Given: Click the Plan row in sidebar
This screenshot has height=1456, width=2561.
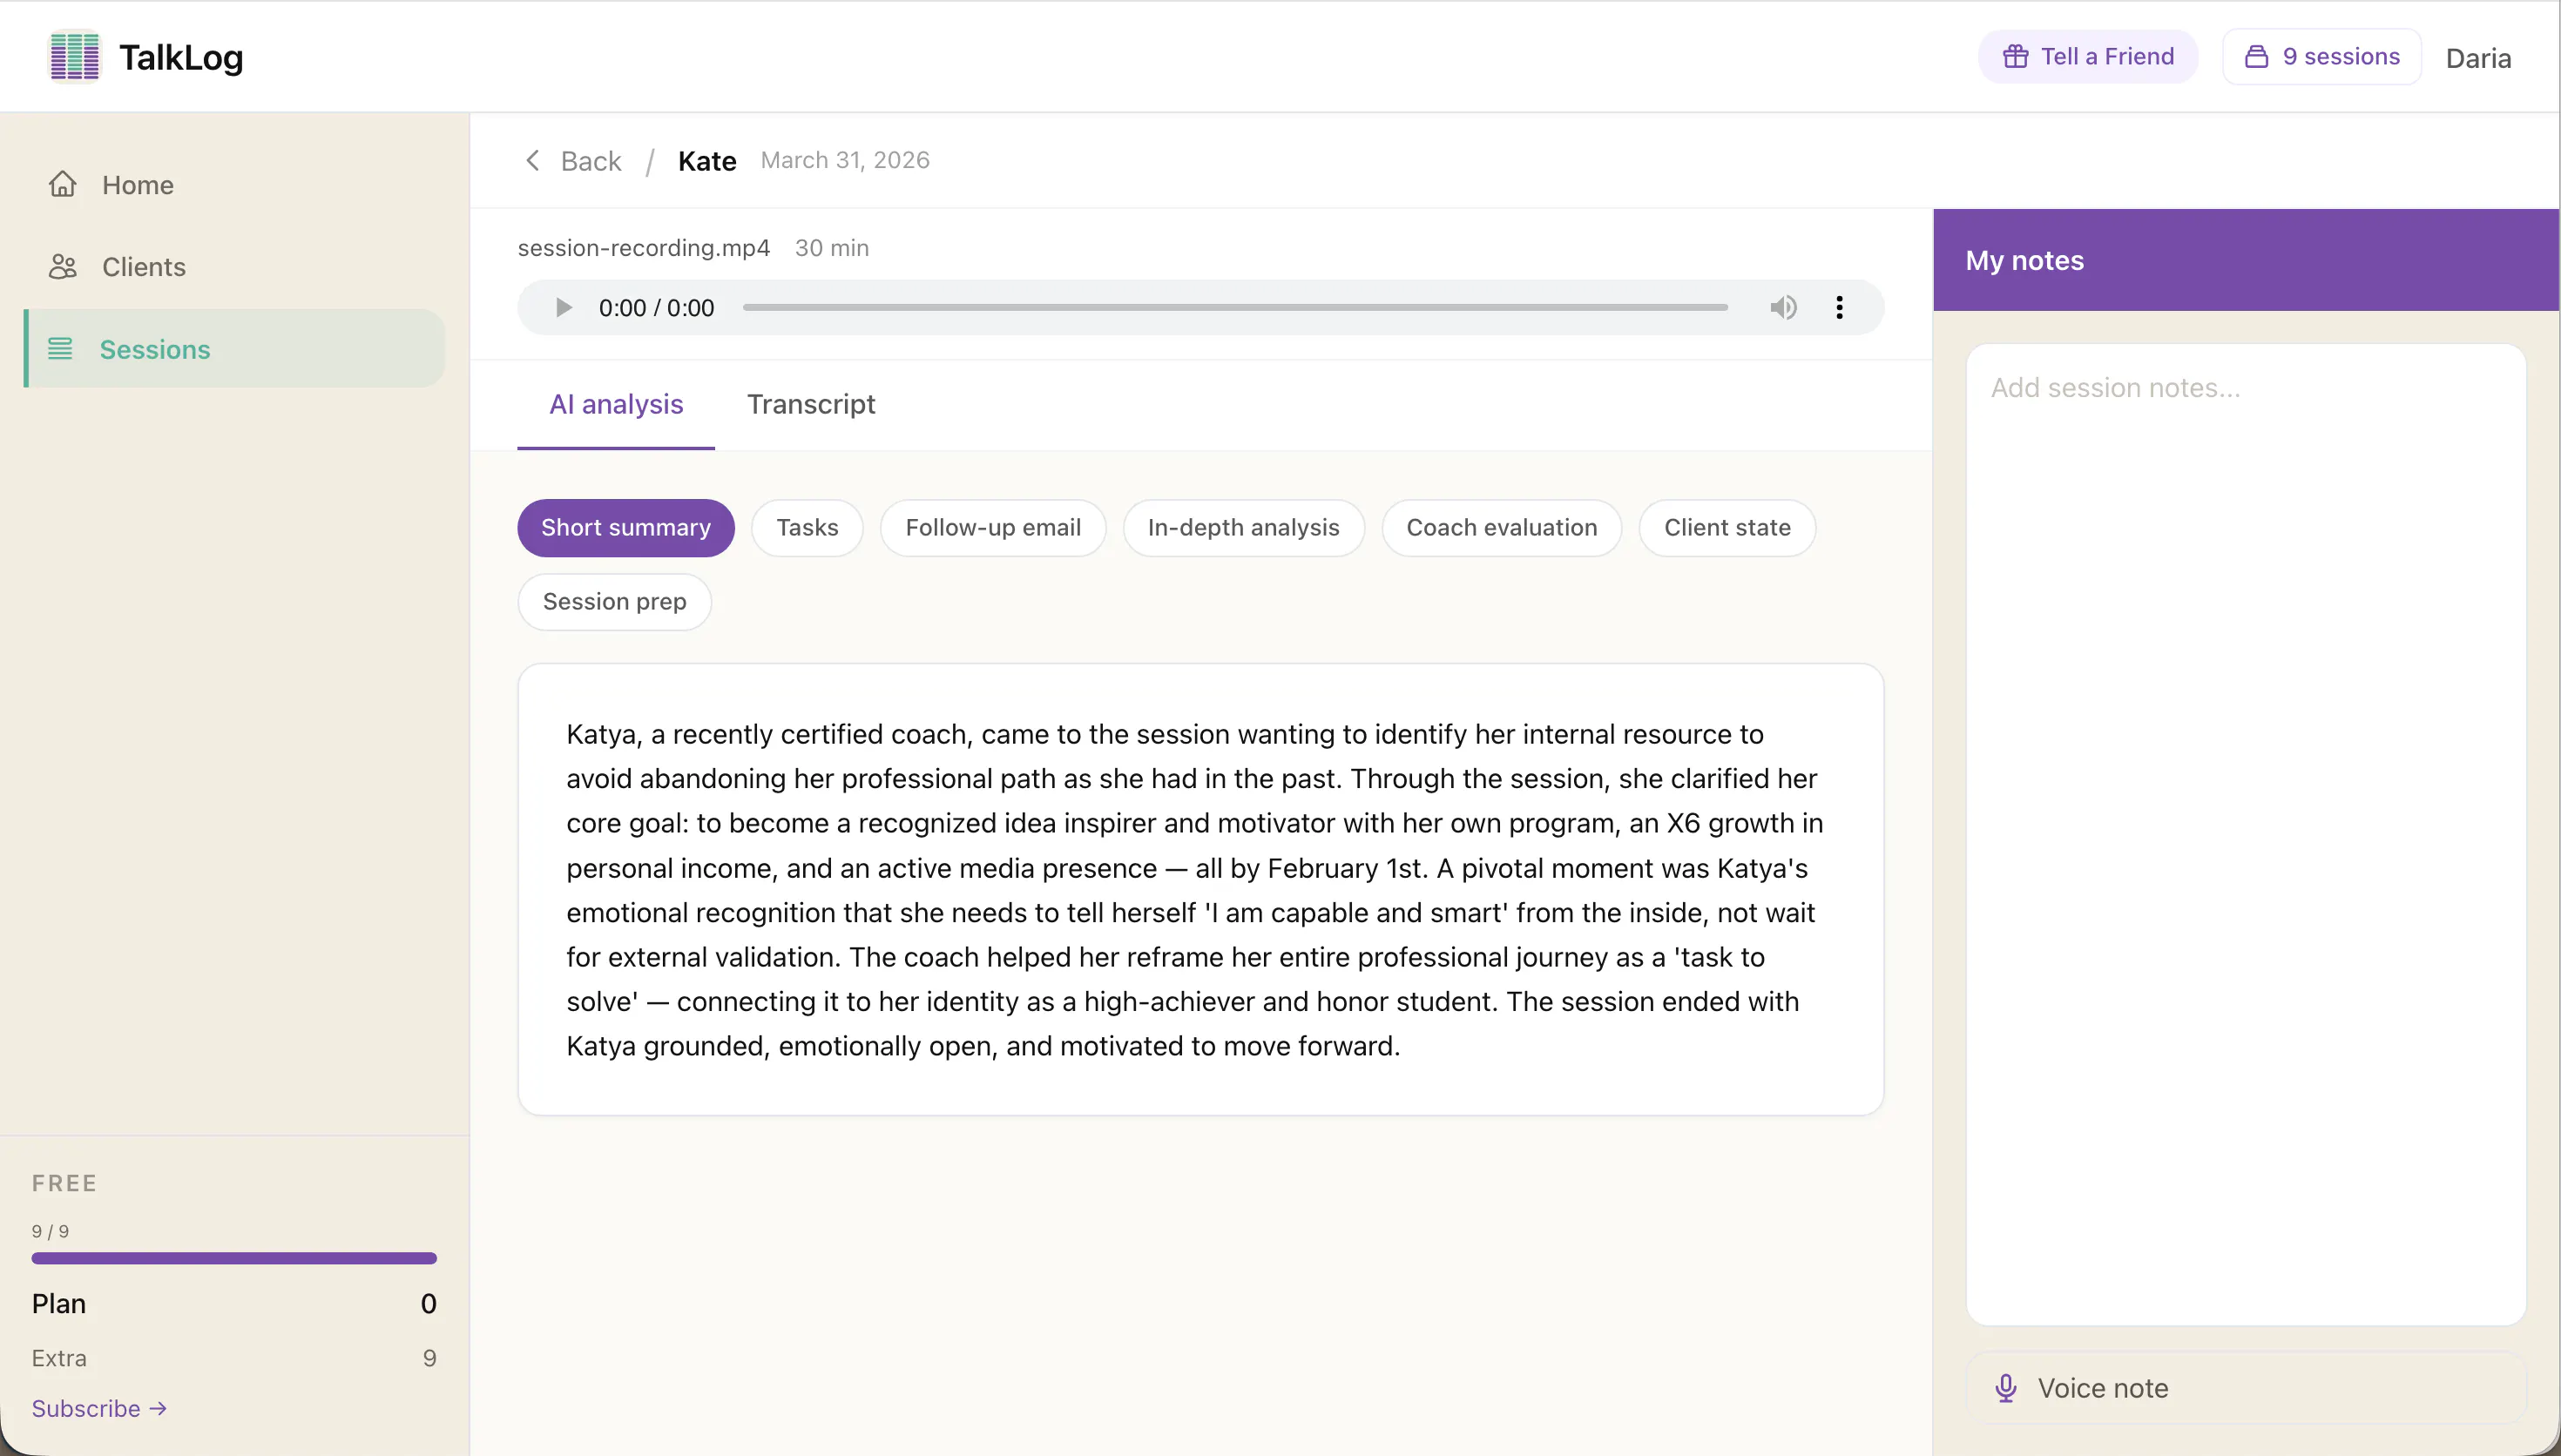Looking at the screenshot, I should (234, 1304).
